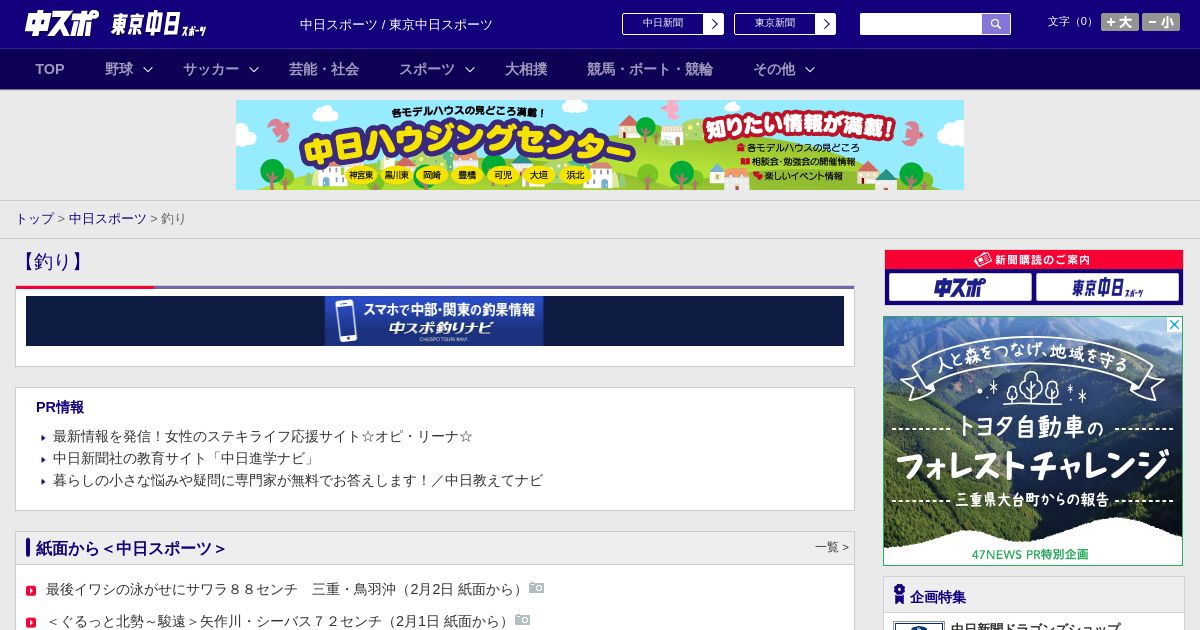Select the 大相撲 menu item
1200x630 pixels.
click(526, 69)
